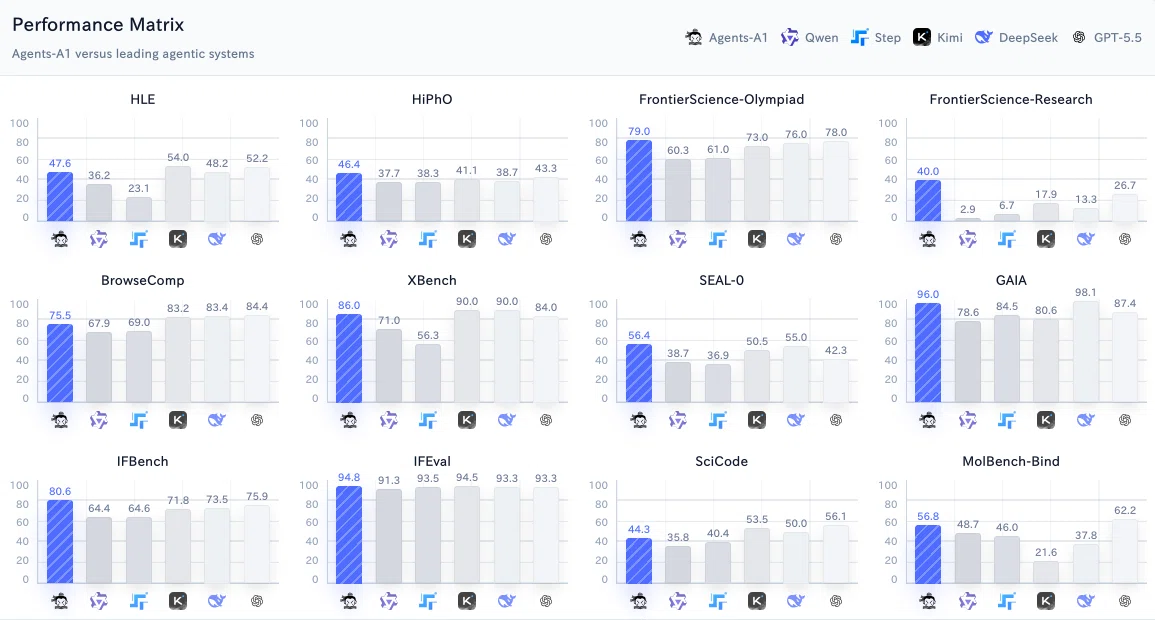
Task: Click Step icon under FrontierScience-Olympiad chart
Action: point(717,239)
